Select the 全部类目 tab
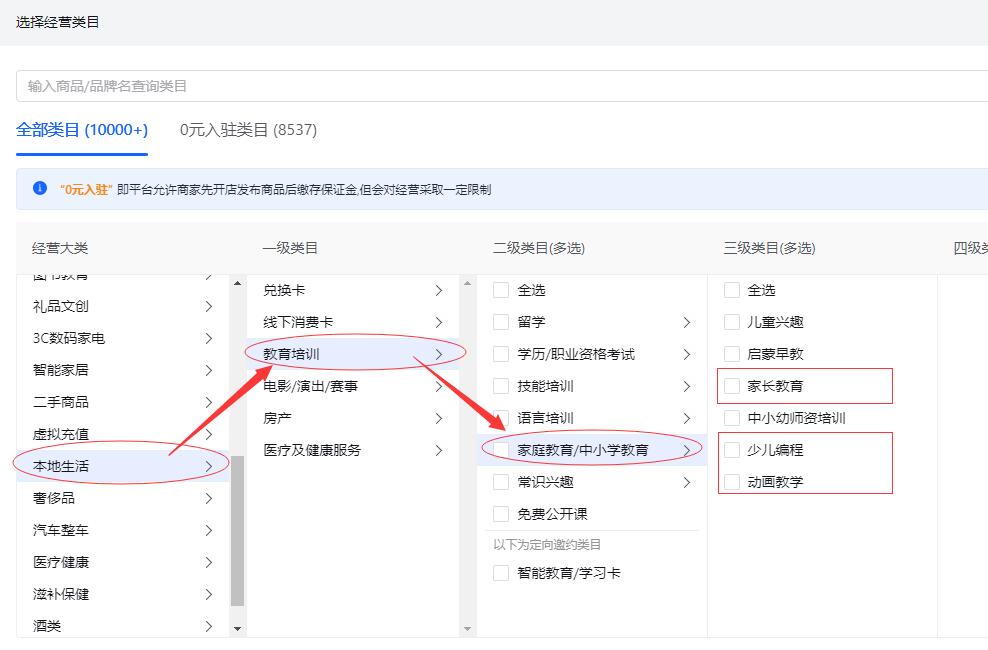 point(82,130)
